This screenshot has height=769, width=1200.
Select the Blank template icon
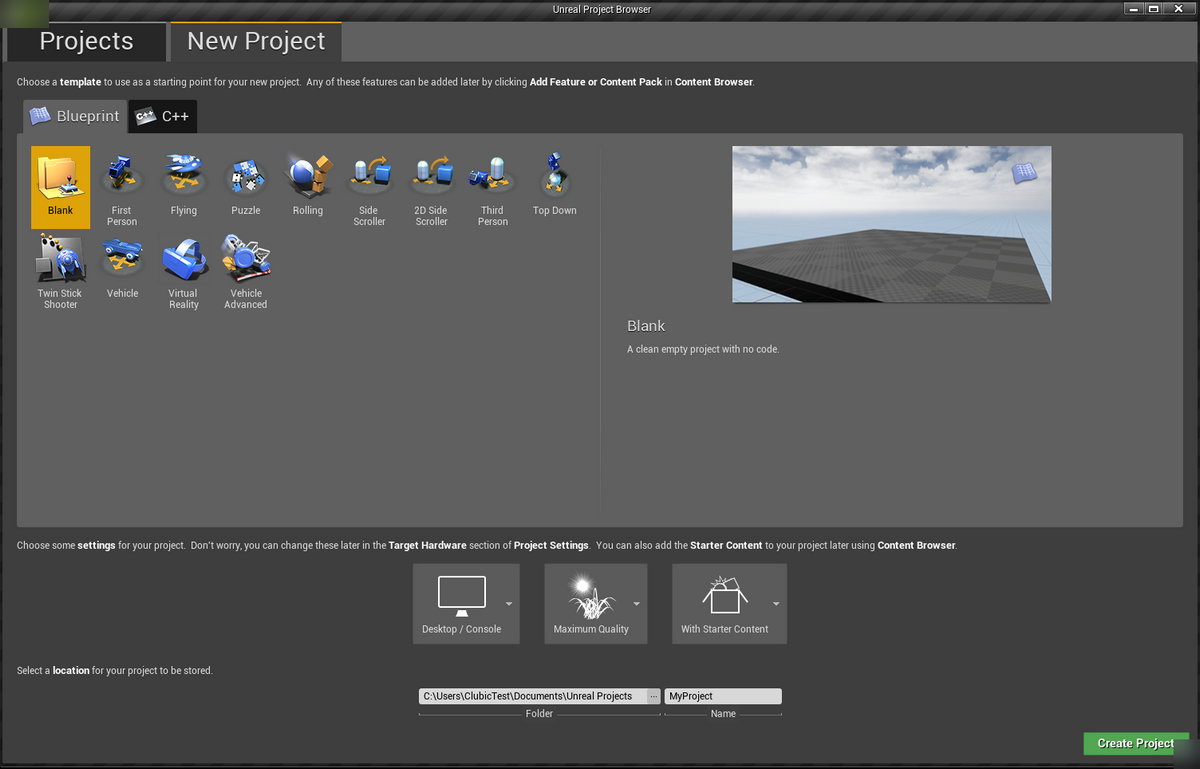[60, 187]
